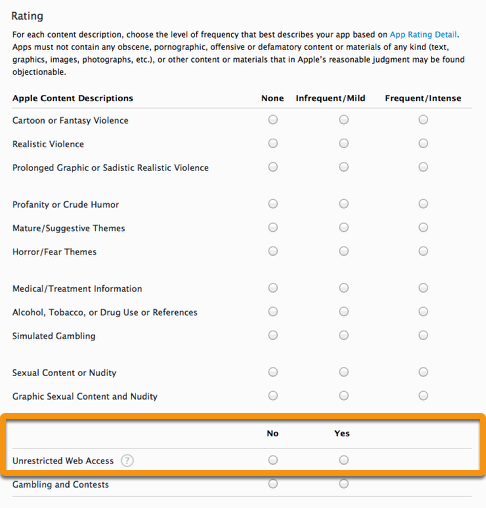Image resolution: width=486 pixels, height=508 pixels.
Task: Choose Infrequent/Mild for Realistic Violence
Action: pyautogui.click(x=344, y=143)
